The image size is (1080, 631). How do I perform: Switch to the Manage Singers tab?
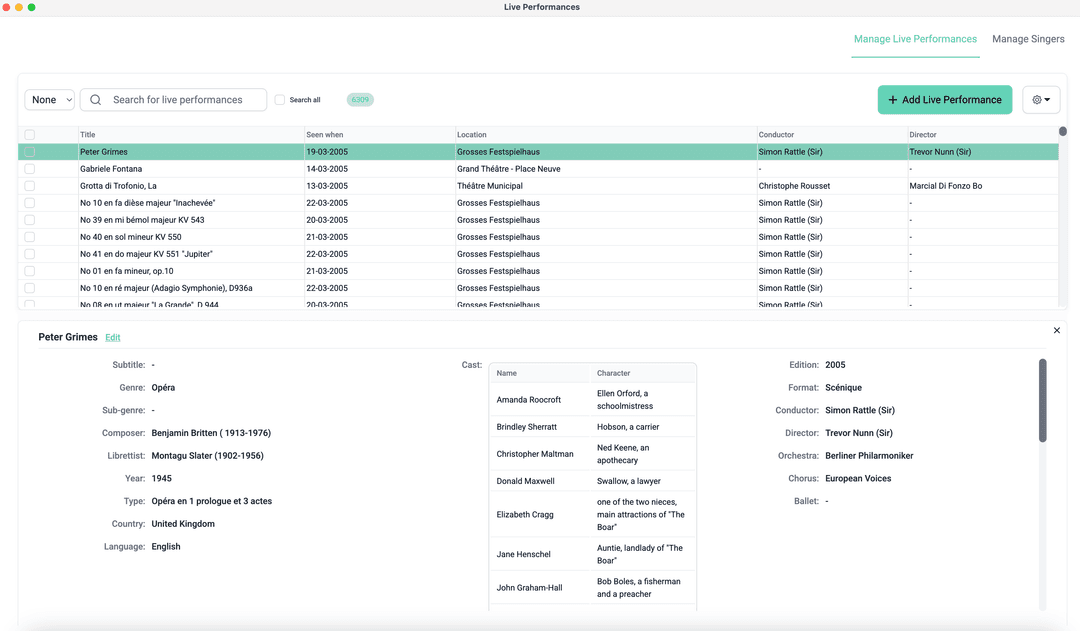tap(1028, 39)
